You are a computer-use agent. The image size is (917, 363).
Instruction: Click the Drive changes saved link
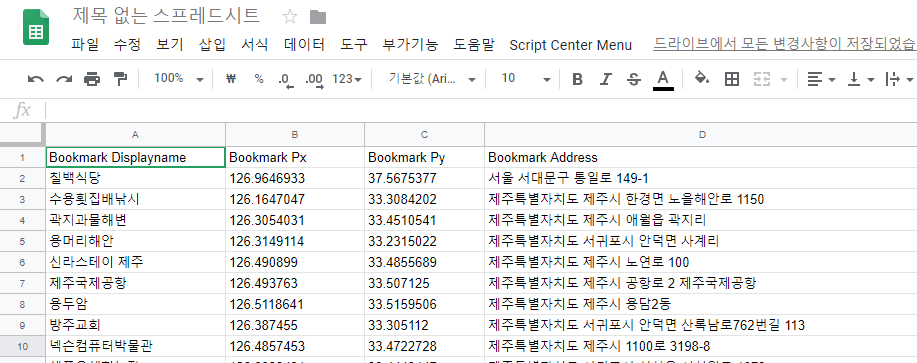(x=785, y=44)
